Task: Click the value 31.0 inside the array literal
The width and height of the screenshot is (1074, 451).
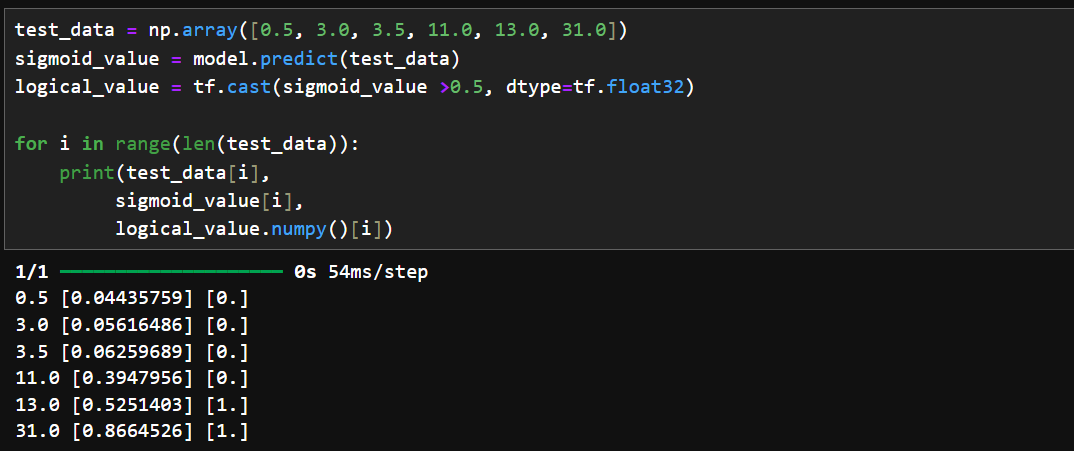Action: pyautogui.click(x=584, y=31)
